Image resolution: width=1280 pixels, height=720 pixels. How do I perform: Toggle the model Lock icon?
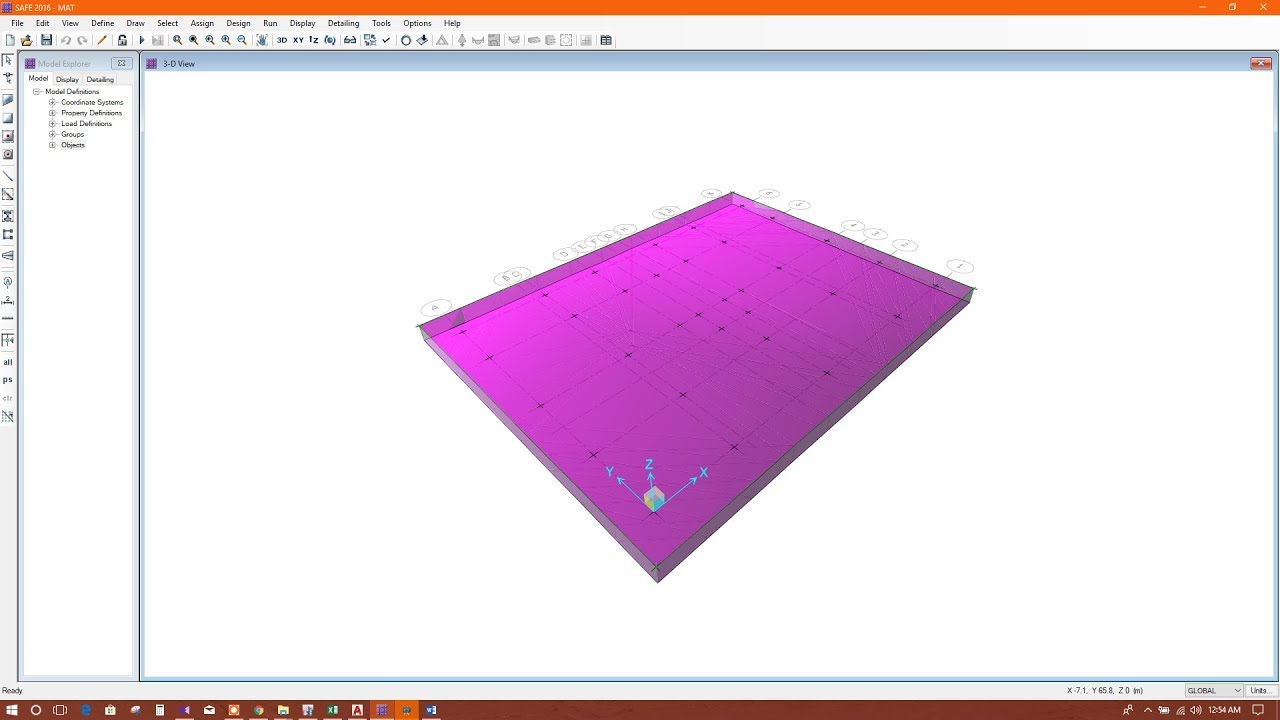click(x=121, y=40)
